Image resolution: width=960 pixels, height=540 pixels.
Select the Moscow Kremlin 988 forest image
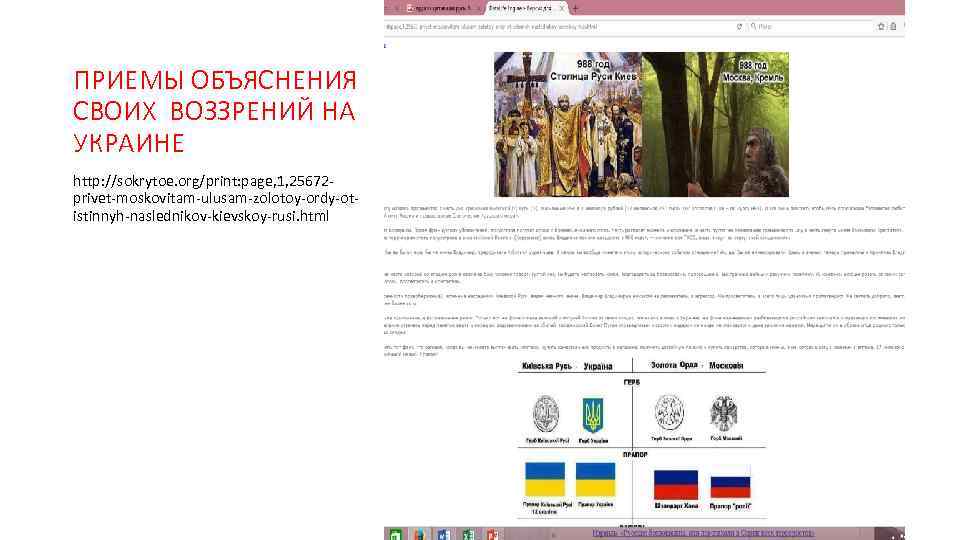[x=715, y=124]
